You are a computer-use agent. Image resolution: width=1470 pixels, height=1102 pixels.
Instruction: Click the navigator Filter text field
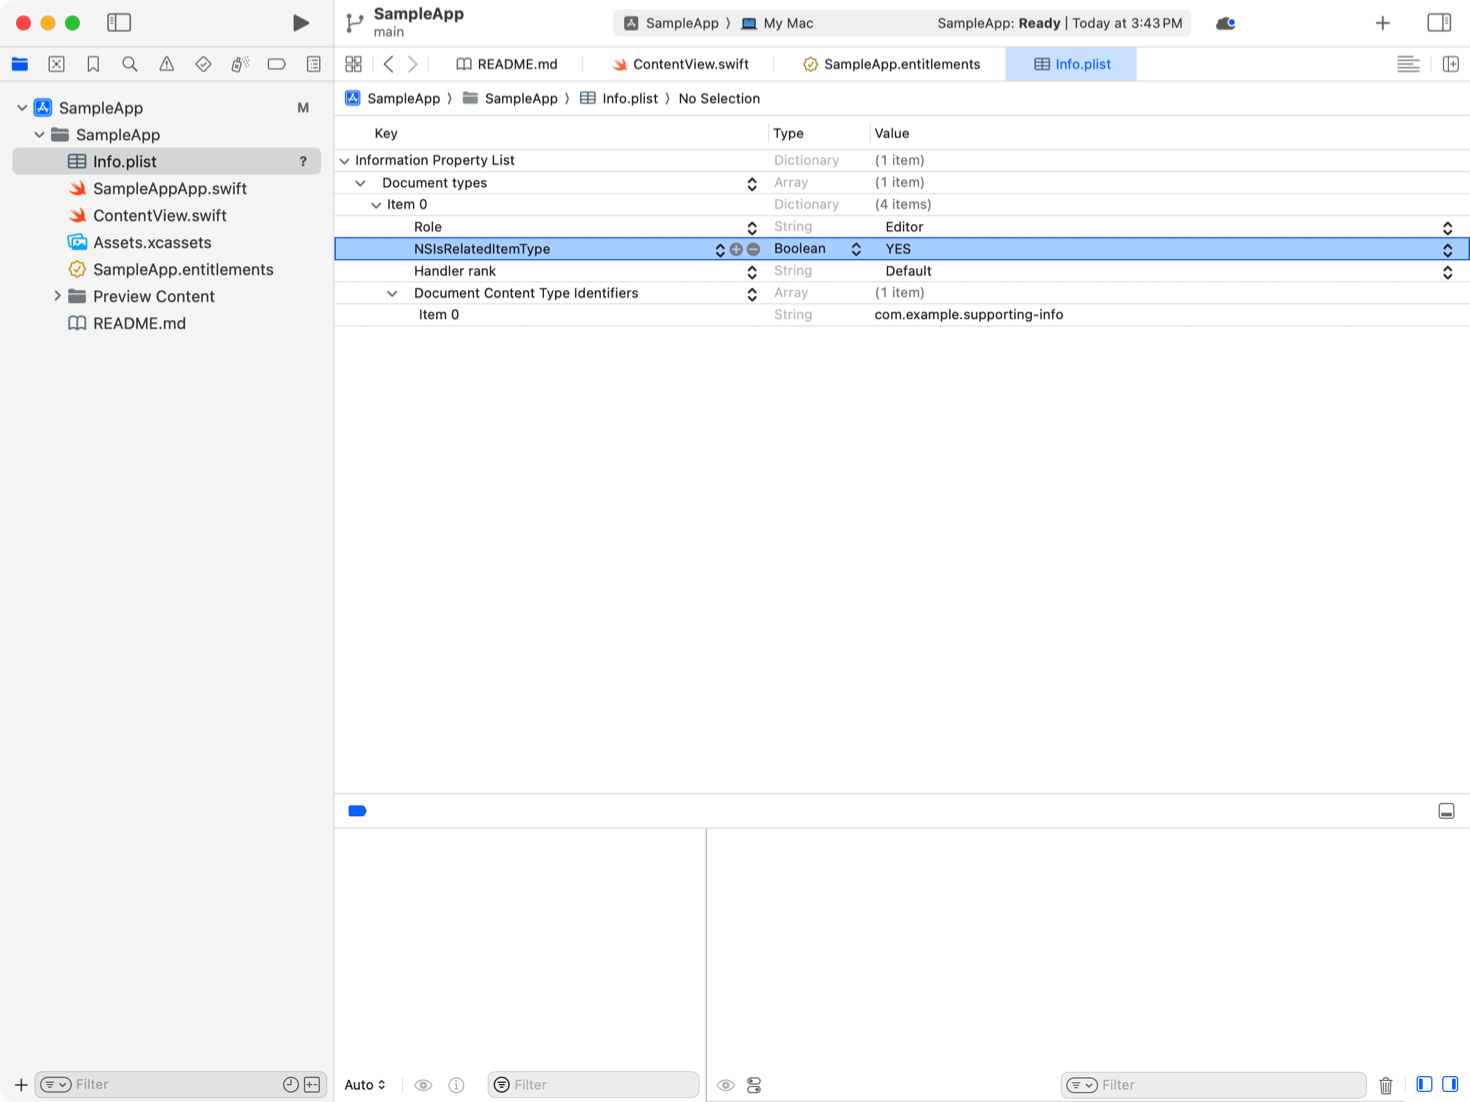175,1085
